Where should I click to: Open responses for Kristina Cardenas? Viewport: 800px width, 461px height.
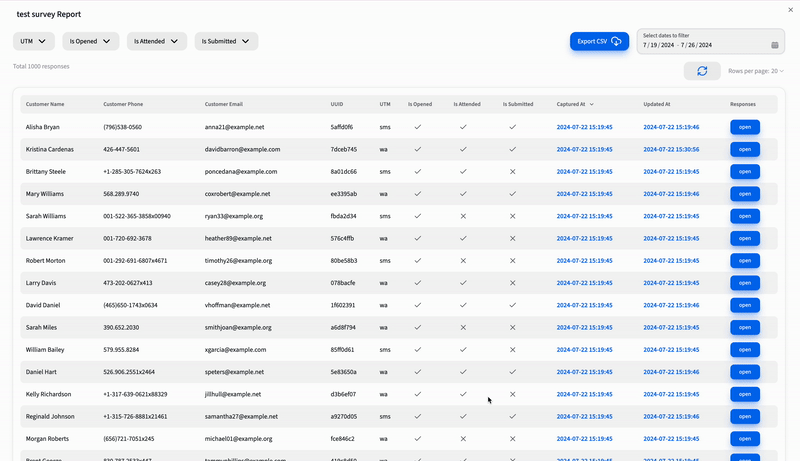coord(745,149)
